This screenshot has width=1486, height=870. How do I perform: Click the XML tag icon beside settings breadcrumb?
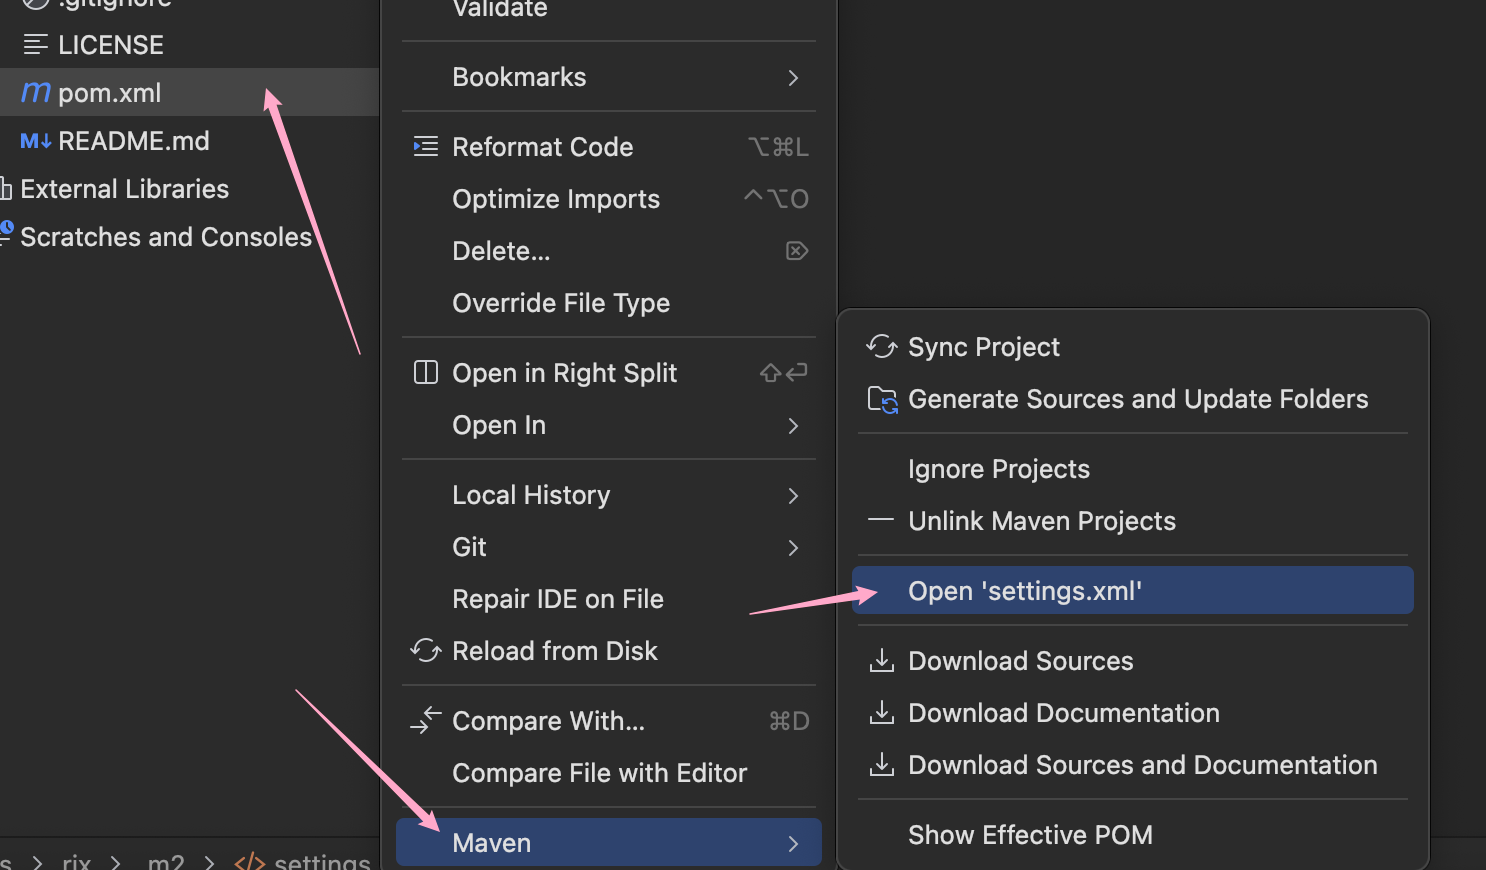point(249,862)
